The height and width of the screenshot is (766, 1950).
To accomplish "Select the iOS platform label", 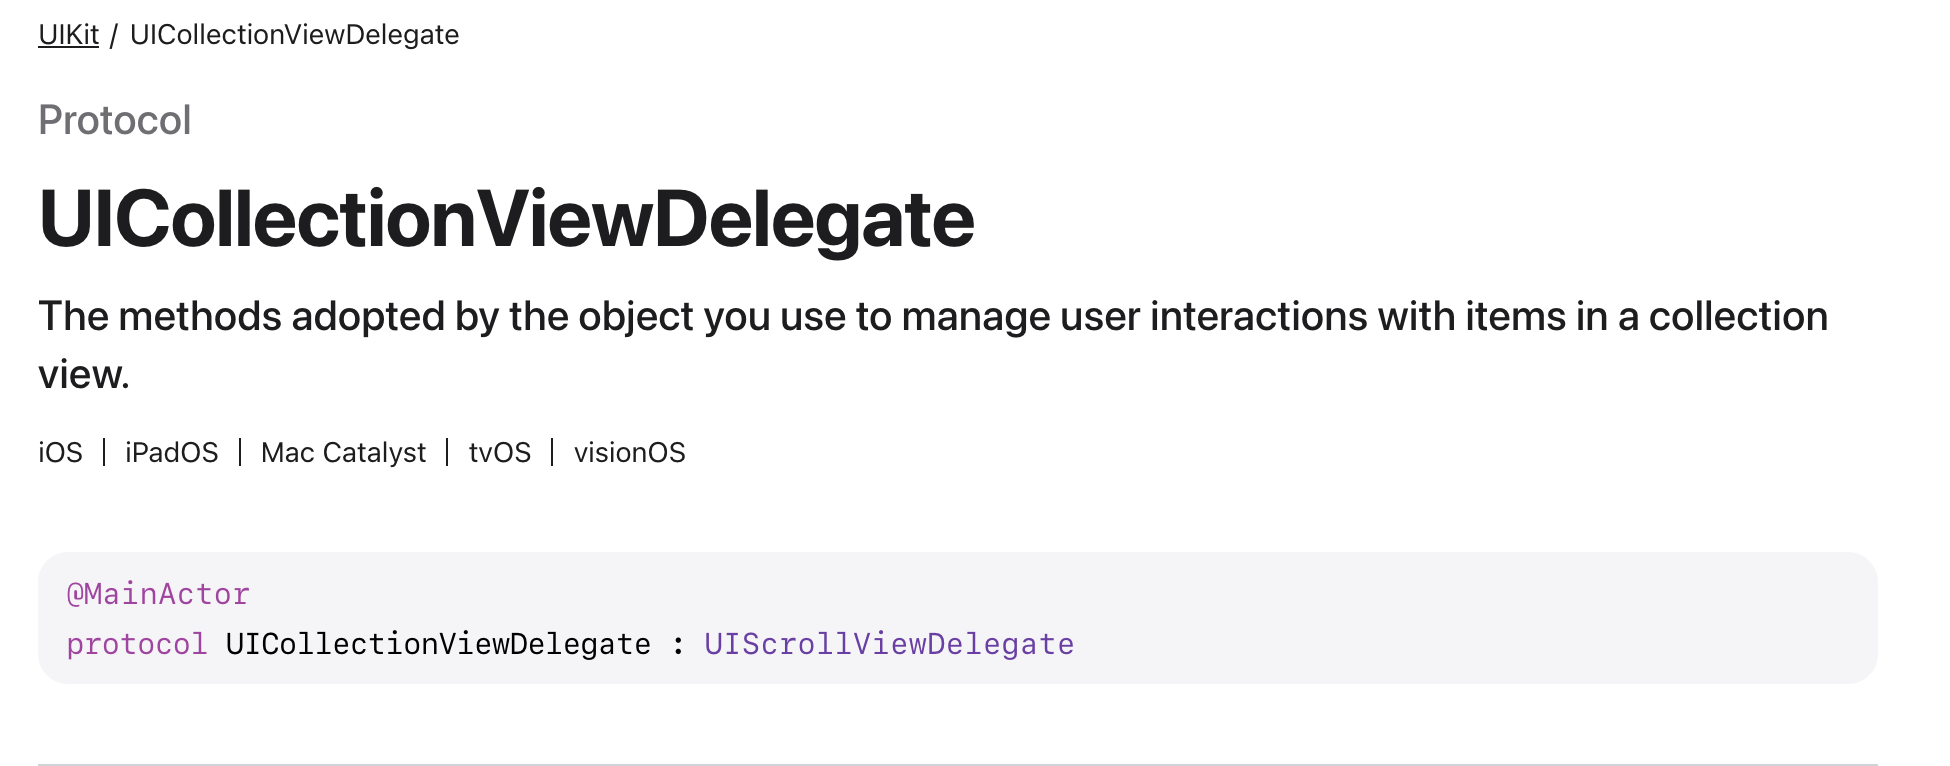I will point(60,453).
